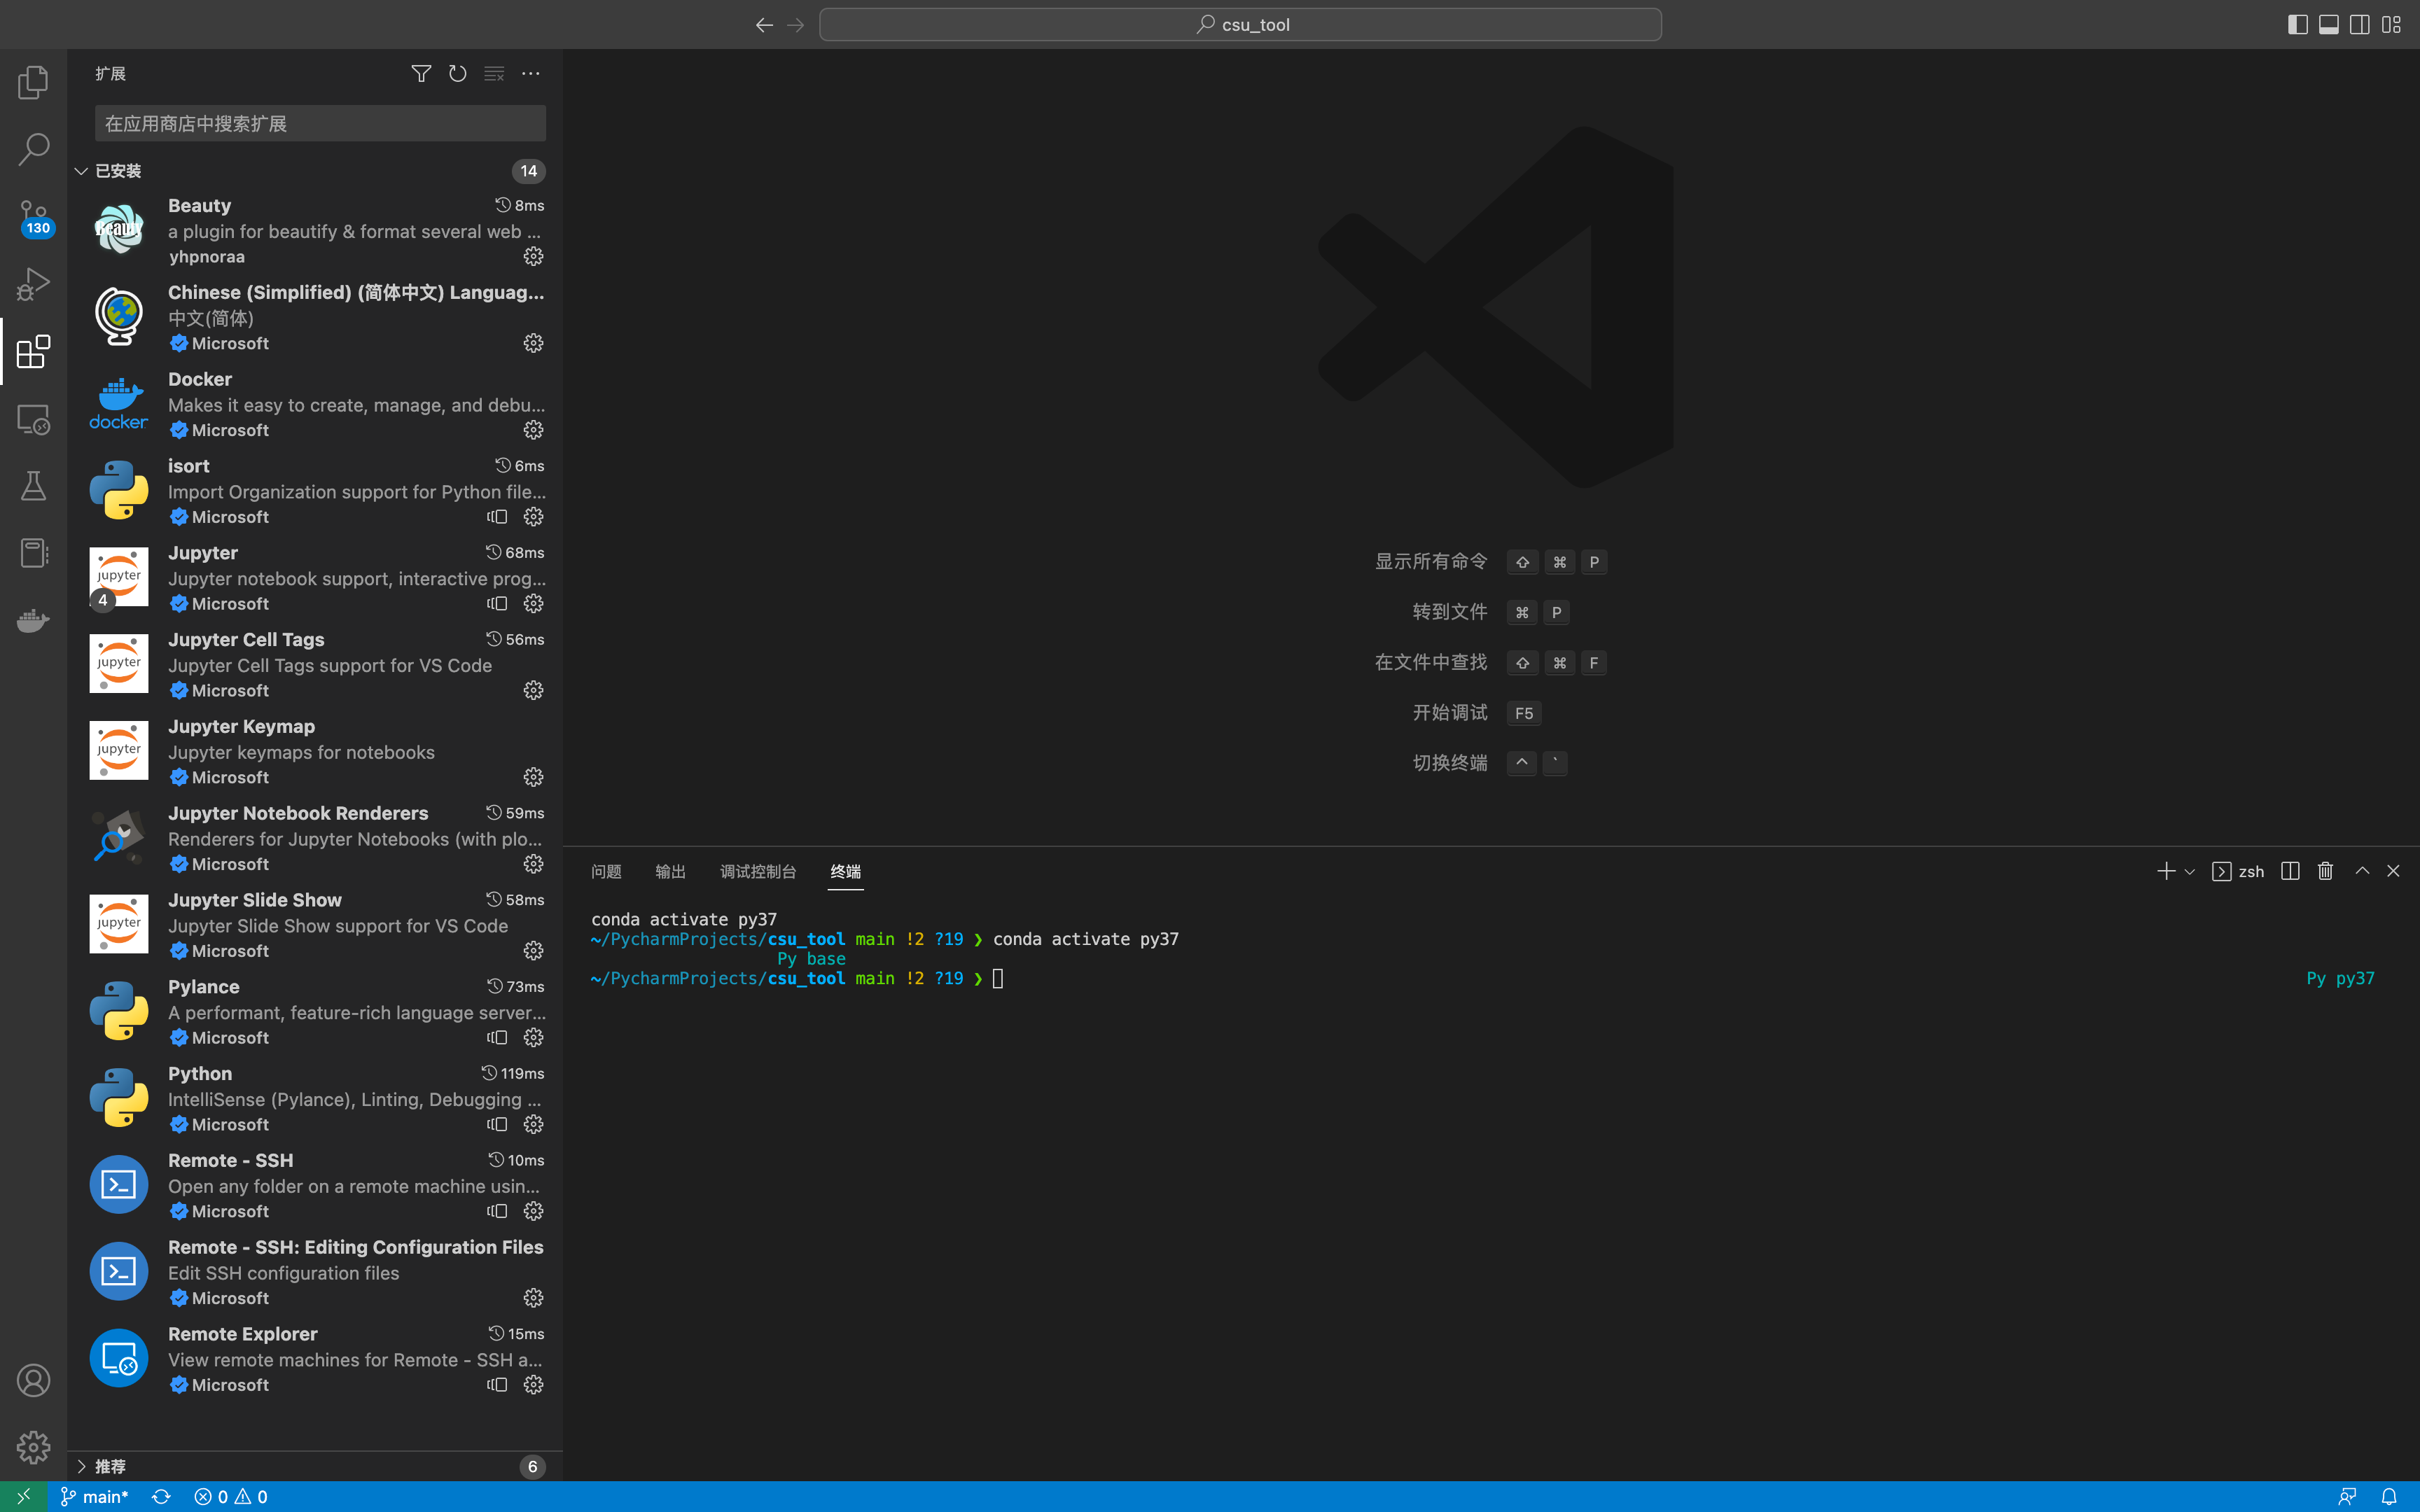This screenshot has height=1512, width=2420.
Task: Toggle the secondary sidebar visibility
Action: [x=2359, y=25]
